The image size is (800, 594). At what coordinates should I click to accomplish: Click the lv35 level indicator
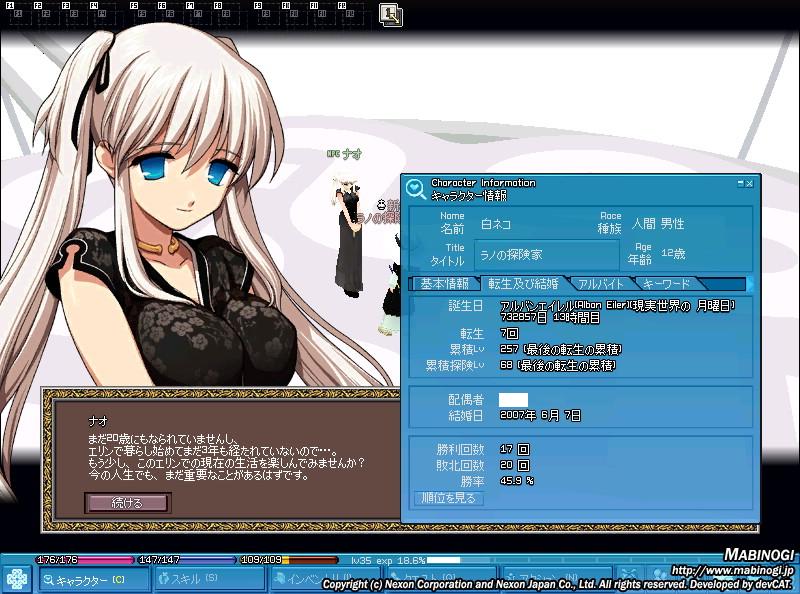(360, 560)
